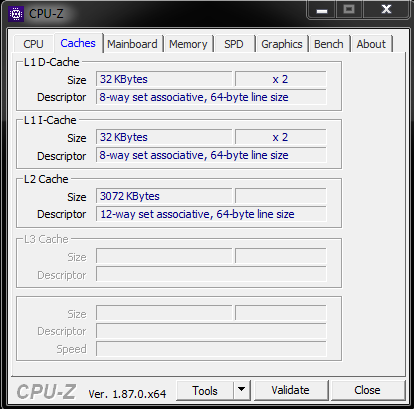414x409 pixels.
Task: Open the Mainboard tab
Action: click(x=132, y=44)
